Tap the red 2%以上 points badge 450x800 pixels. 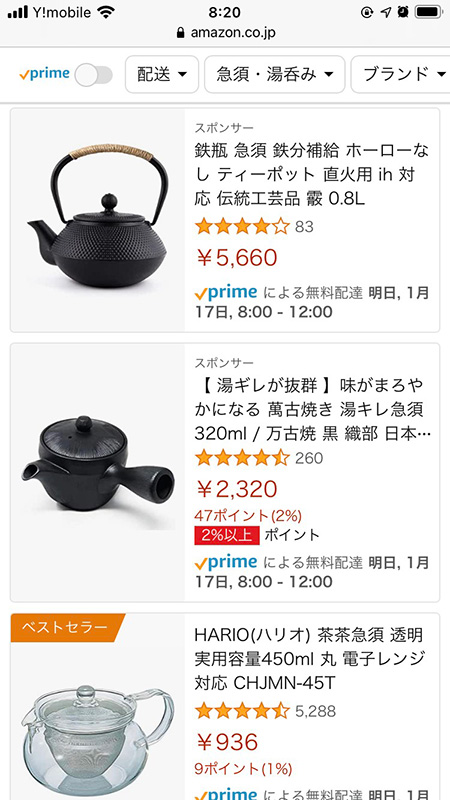click(x=227, y=535)
